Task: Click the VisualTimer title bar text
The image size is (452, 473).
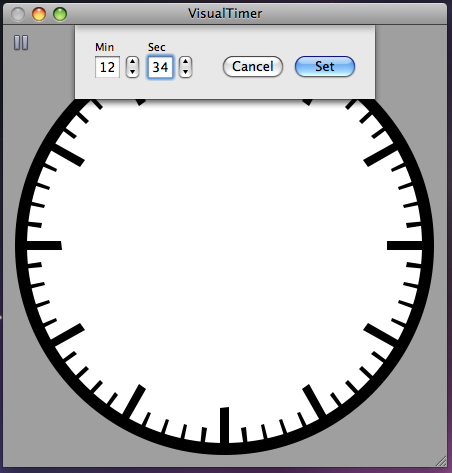Action: pyautogui.click(x=225, y=14)
